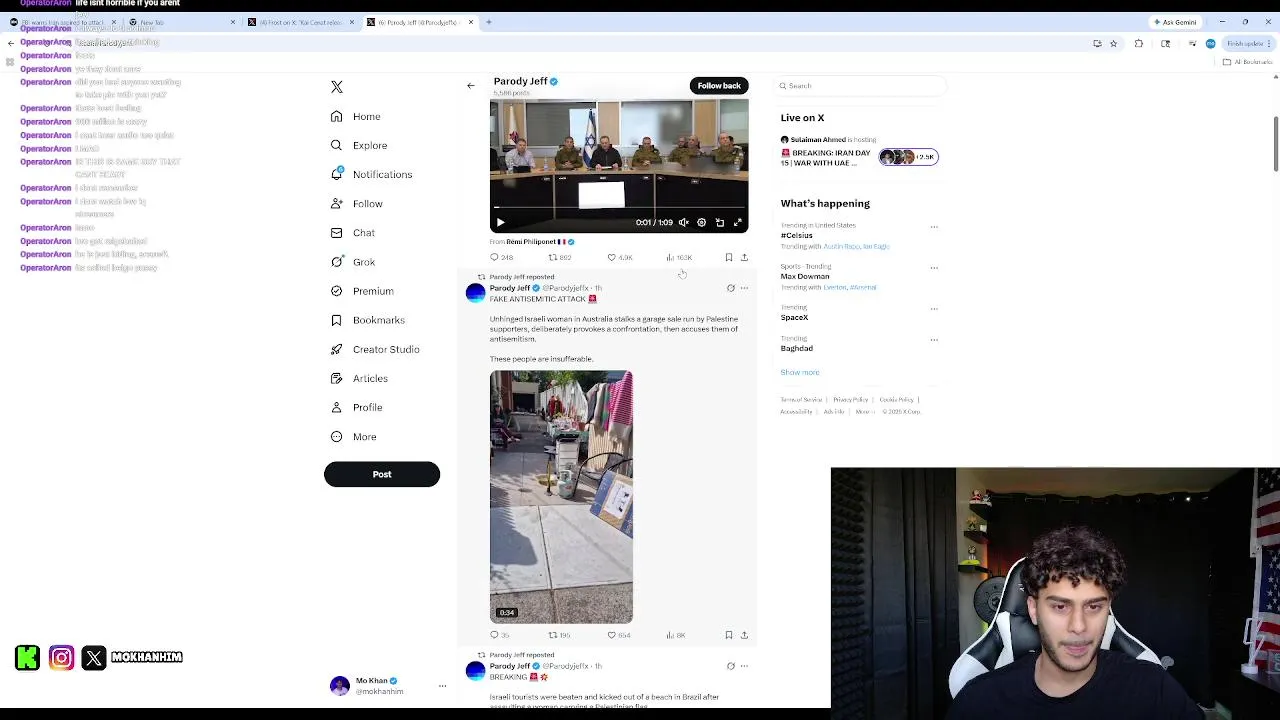
Task: Open the #Celsius trending topic
Action: 797,235
